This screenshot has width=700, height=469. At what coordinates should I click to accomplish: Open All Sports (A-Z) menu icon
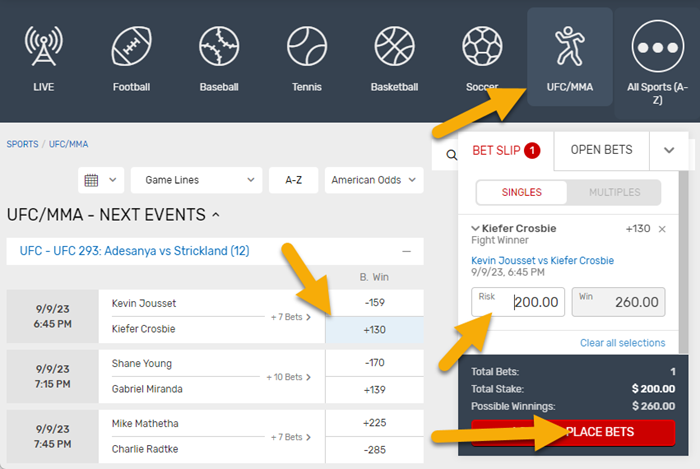click(x=657, y=48)
